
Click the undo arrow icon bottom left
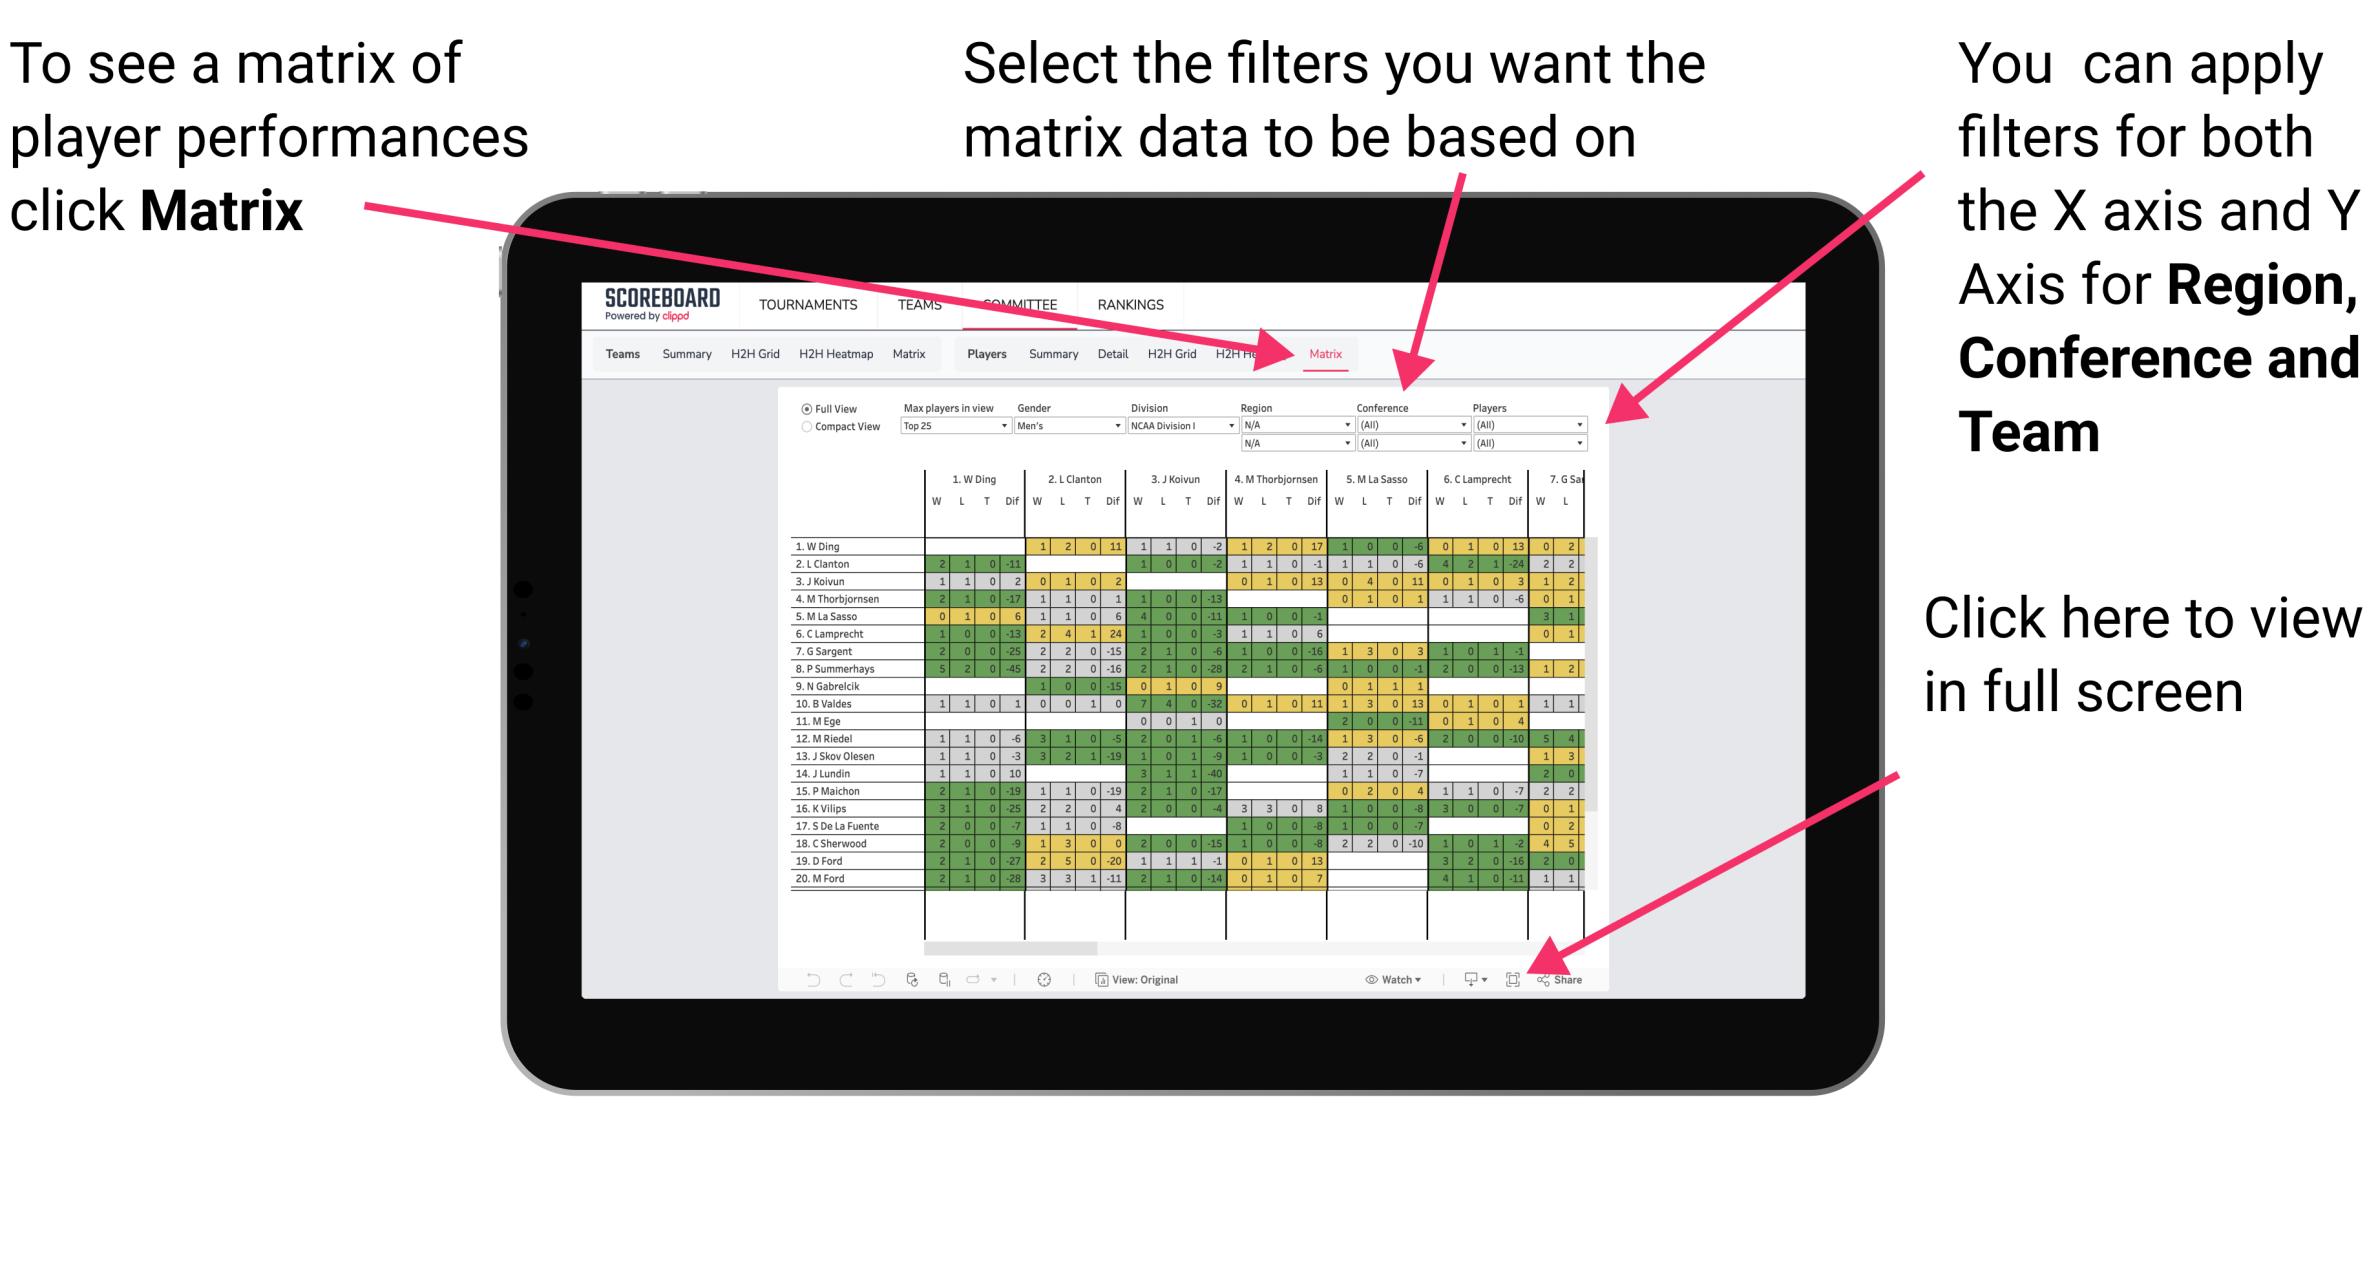(804, 980)
